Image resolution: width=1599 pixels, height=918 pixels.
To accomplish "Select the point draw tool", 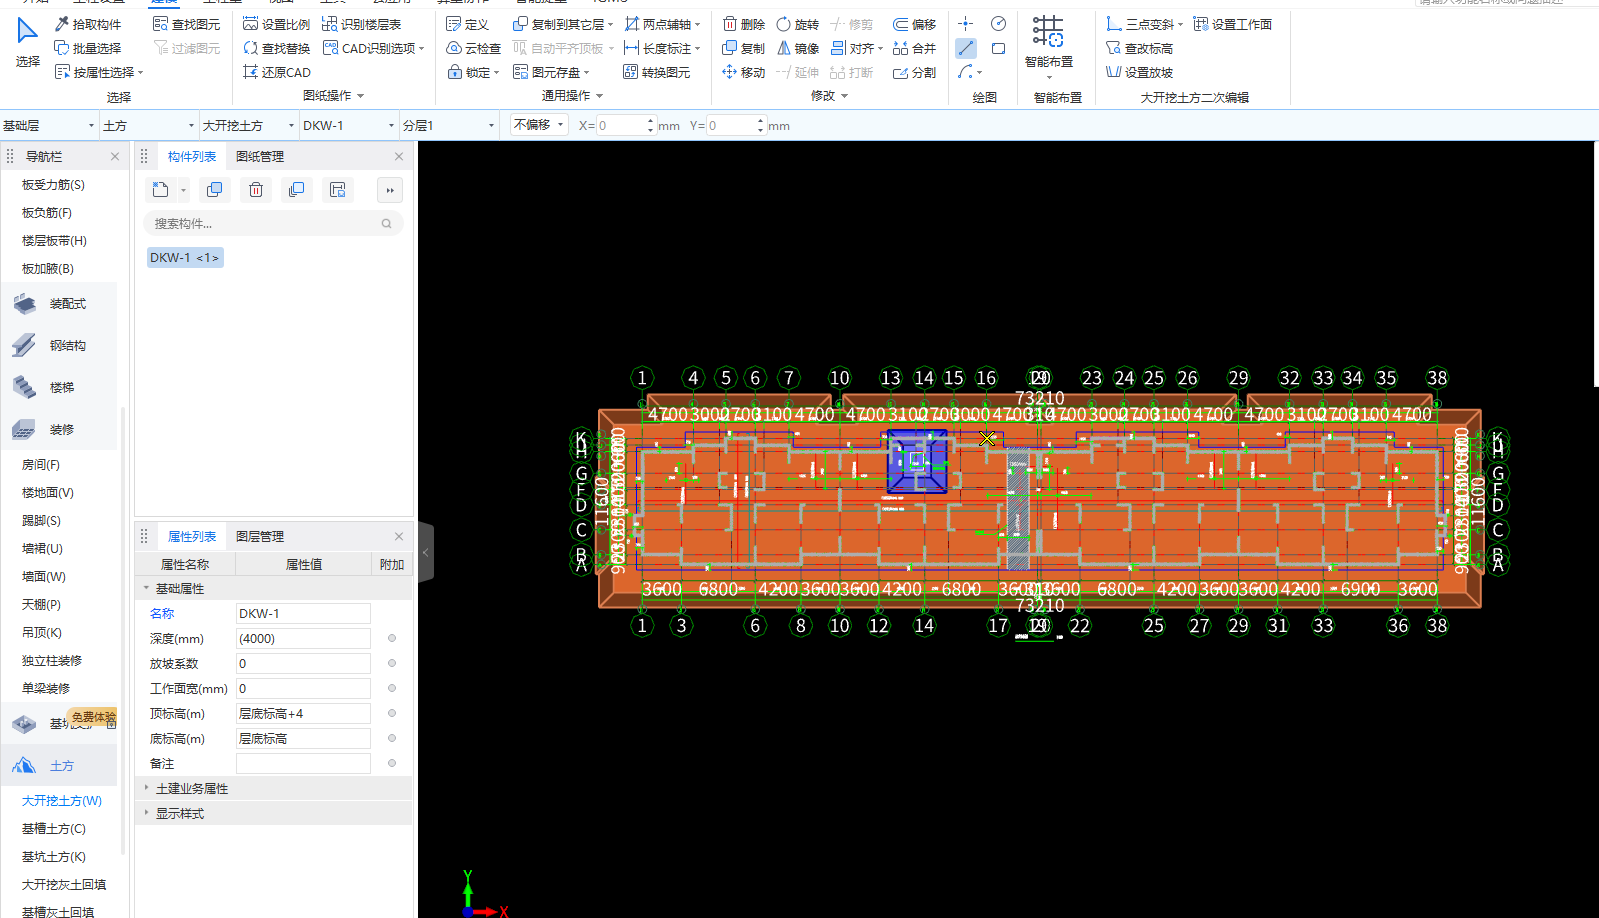I will click(x=965, y=23).
